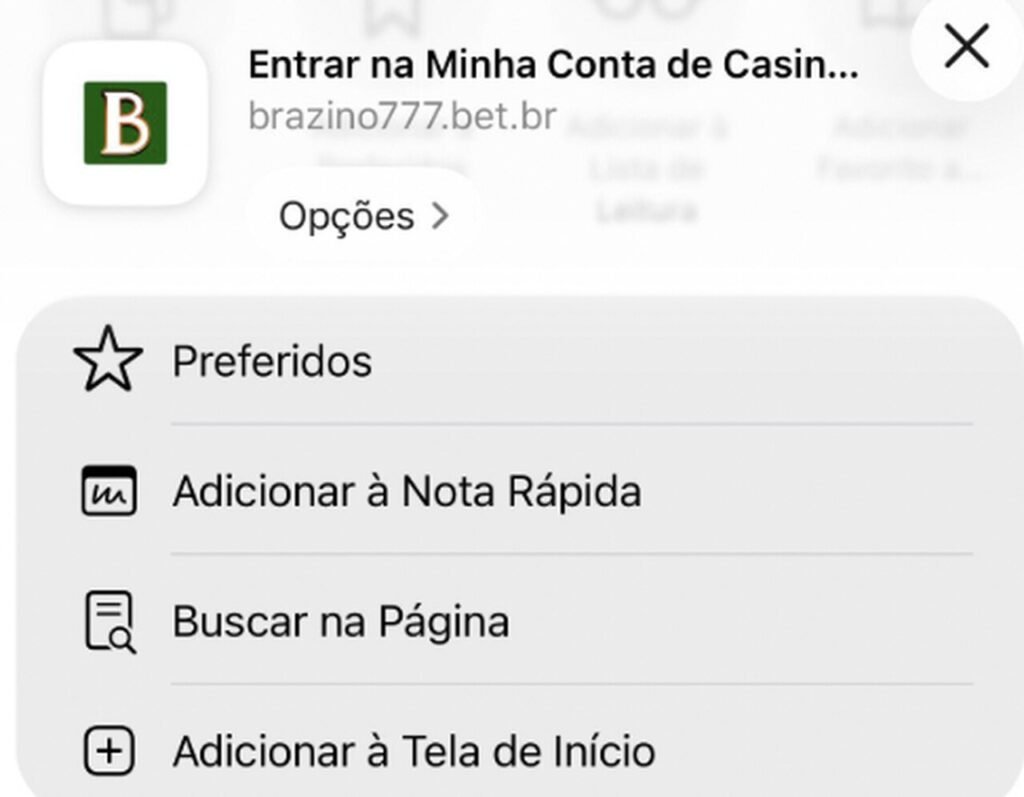
Task: Tap the Quick Note icon next to Nota Rápida
Action: pyautogui.click(x=110, y=490)
